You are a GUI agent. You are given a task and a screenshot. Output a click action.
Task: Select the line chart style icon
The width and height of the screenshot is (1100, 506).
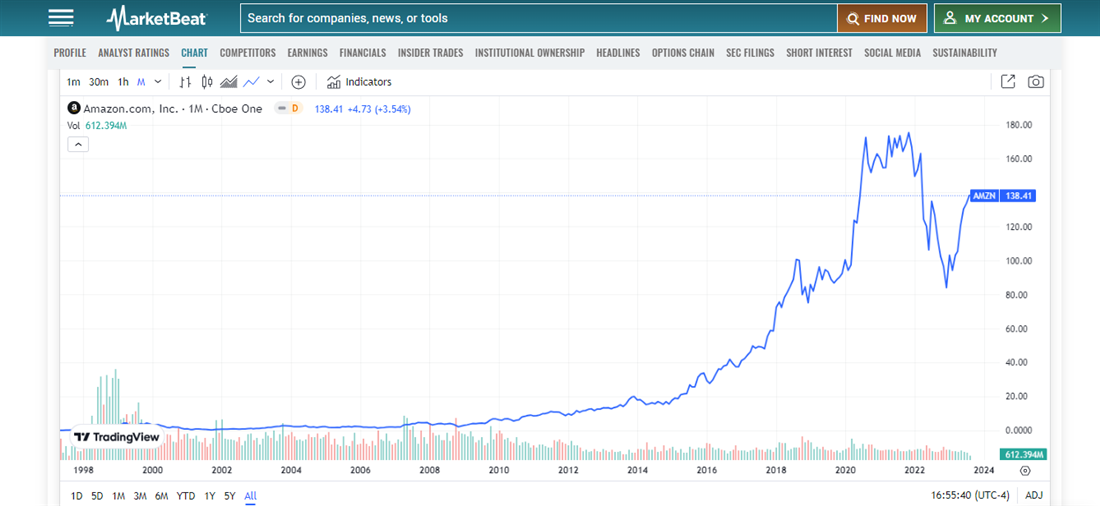click(x=251, y=82)
